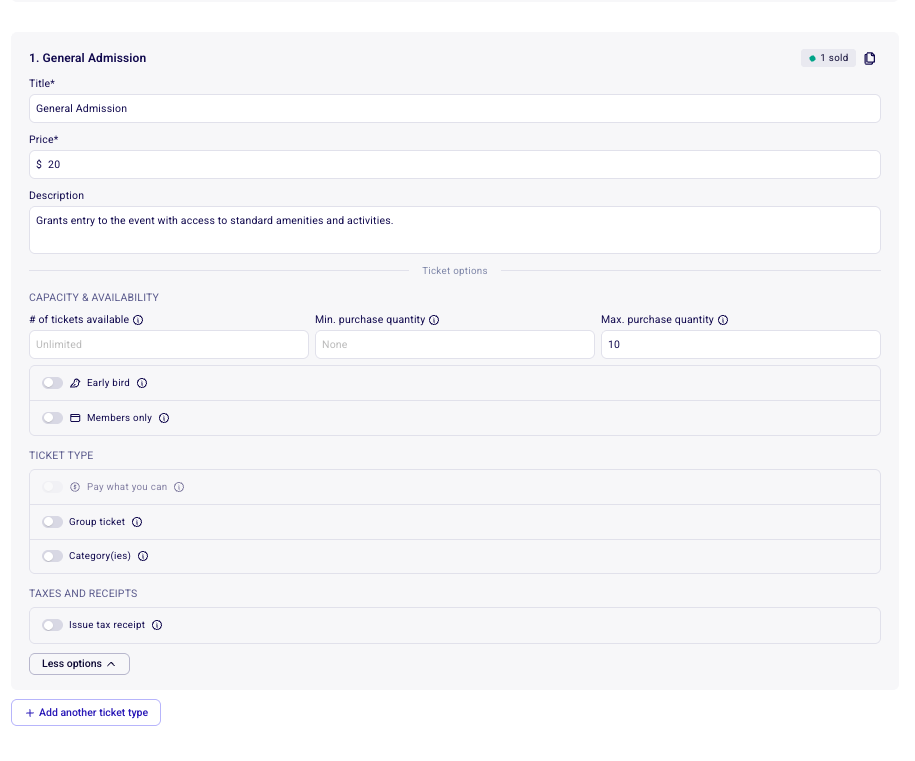Click the Early bird bird icon

75,383
